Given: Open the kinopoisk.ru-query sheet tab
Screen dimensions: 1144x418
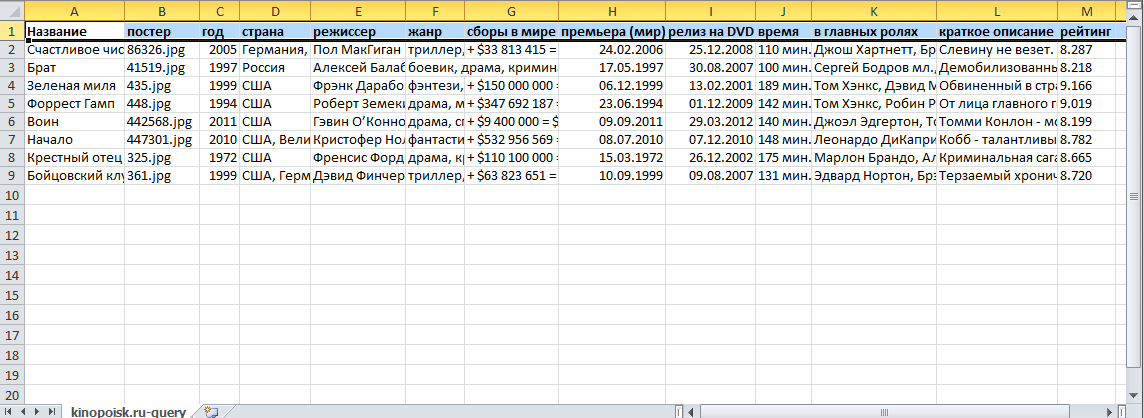Looking at the screenshot, I should (x=128, y=412).
